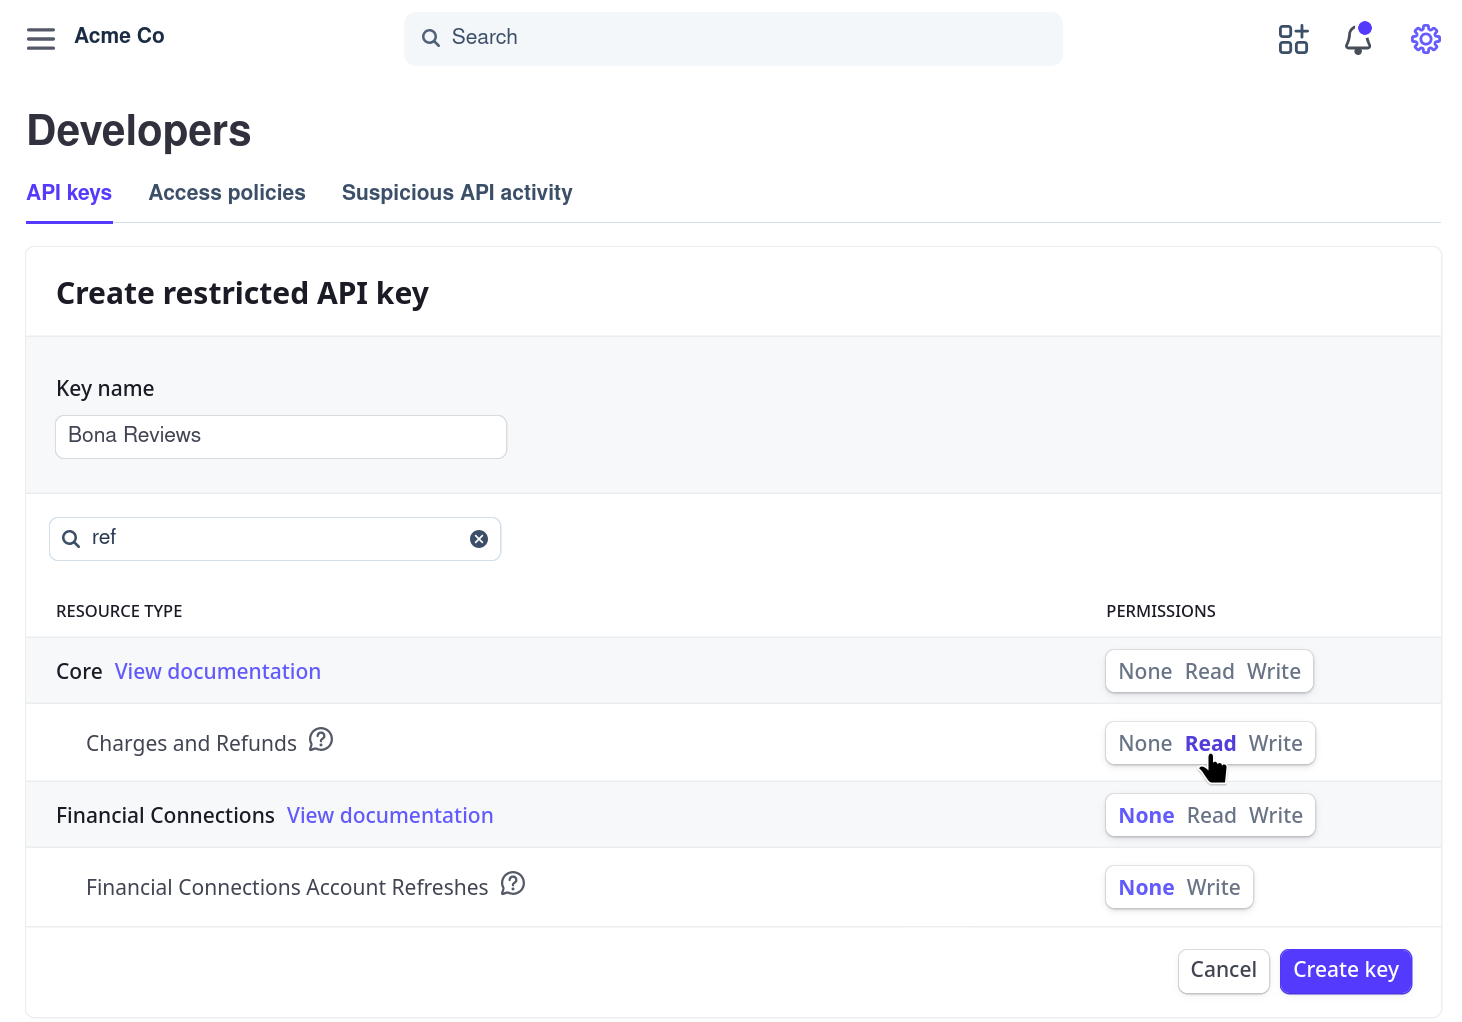Set Charges and Refunds permission to Read

click(1210, 743)
